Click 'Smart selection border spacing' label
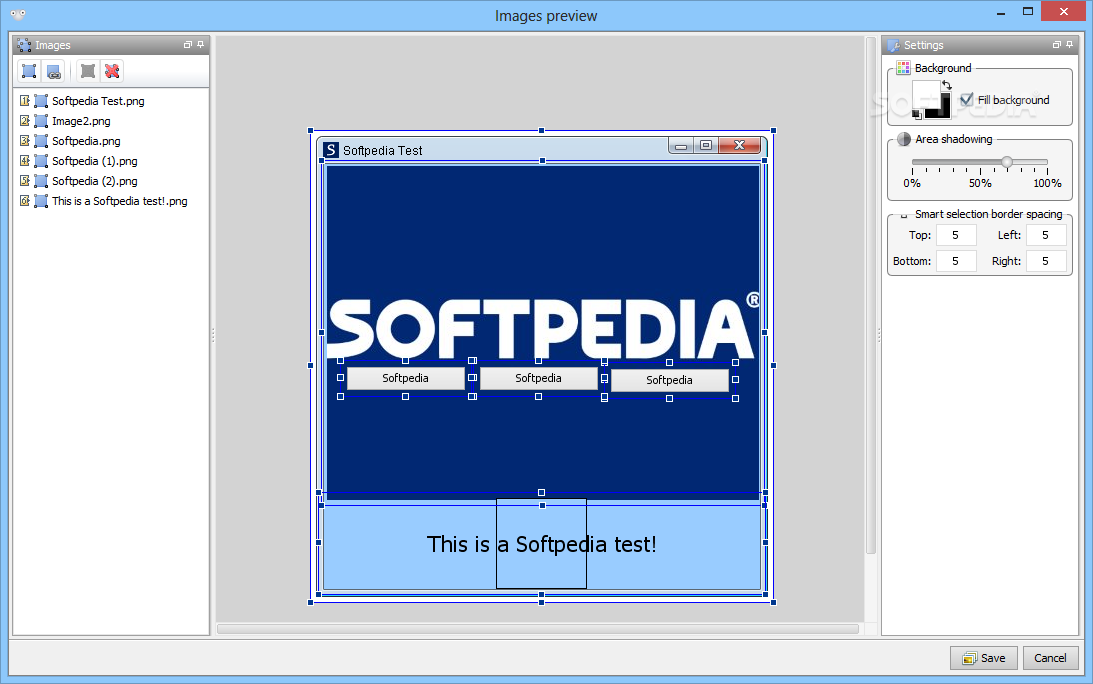The height and width of the screenshot is (684, 1093). (x=988, y=214)
